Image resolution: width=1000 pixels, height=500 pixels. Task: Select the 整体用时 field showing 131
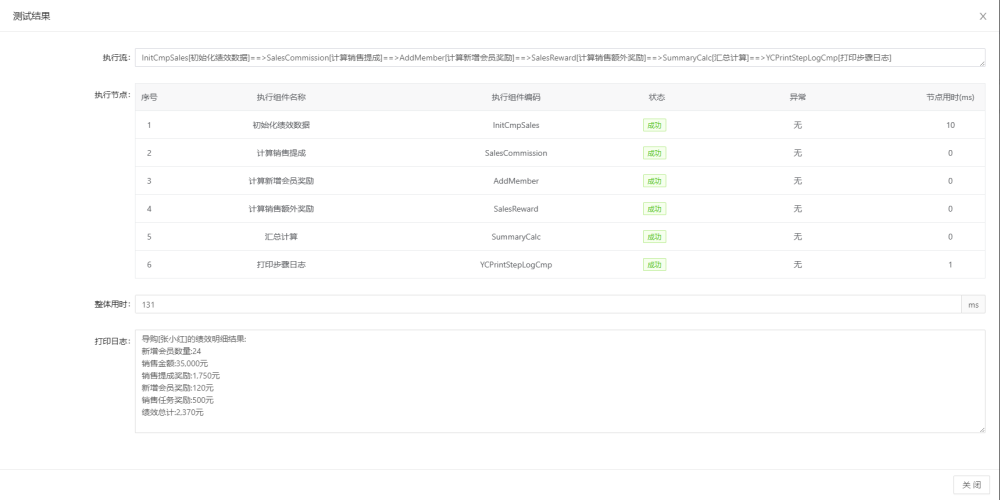(548, 305)
